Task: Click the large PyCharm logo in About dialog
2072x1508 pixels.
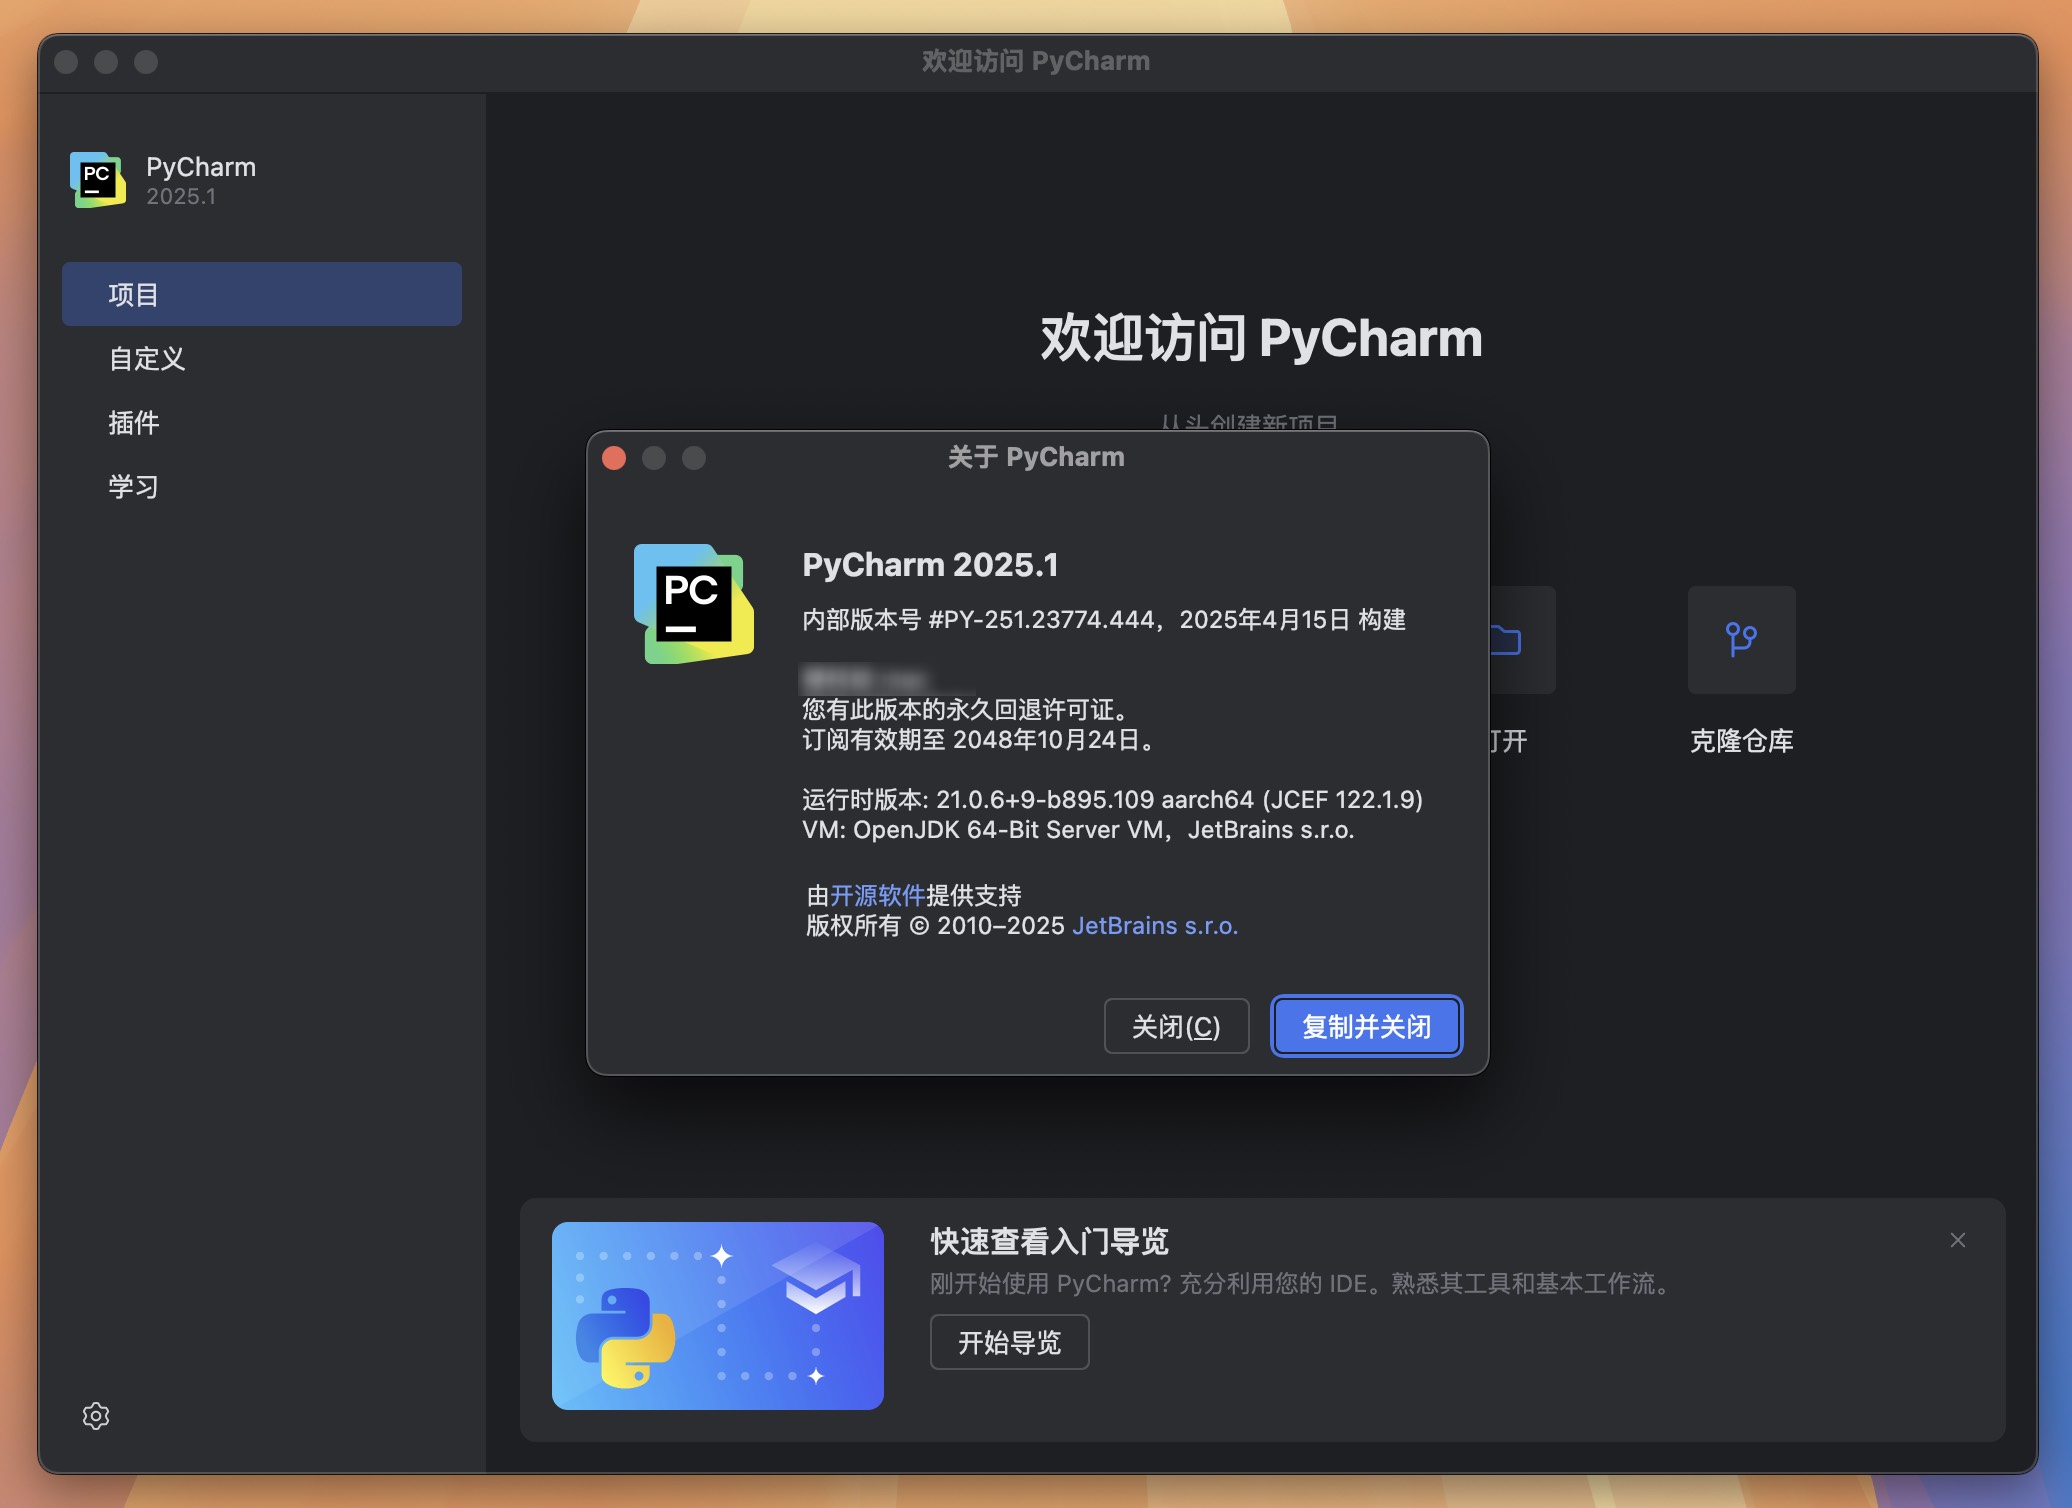Action: [x=694, y=603]
